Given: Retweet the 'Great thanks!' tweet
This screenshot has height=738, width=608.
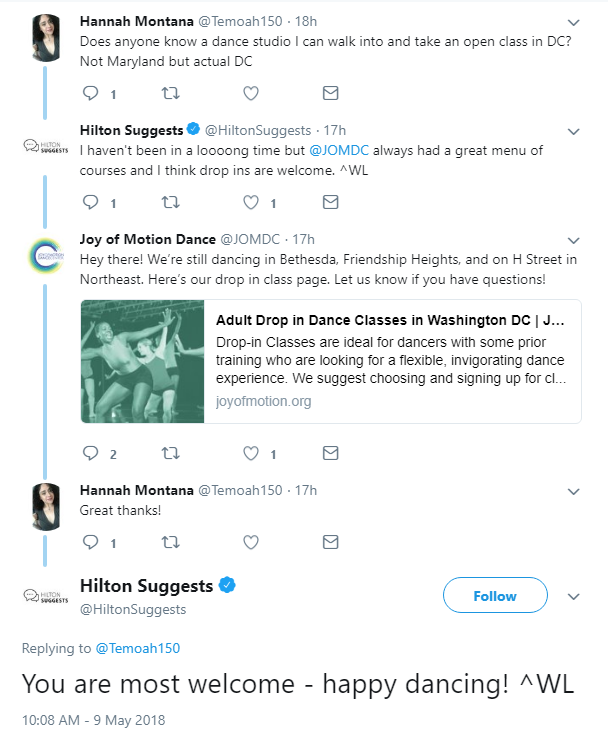Looking at the screenshot, I should click(x=171, y=543).
